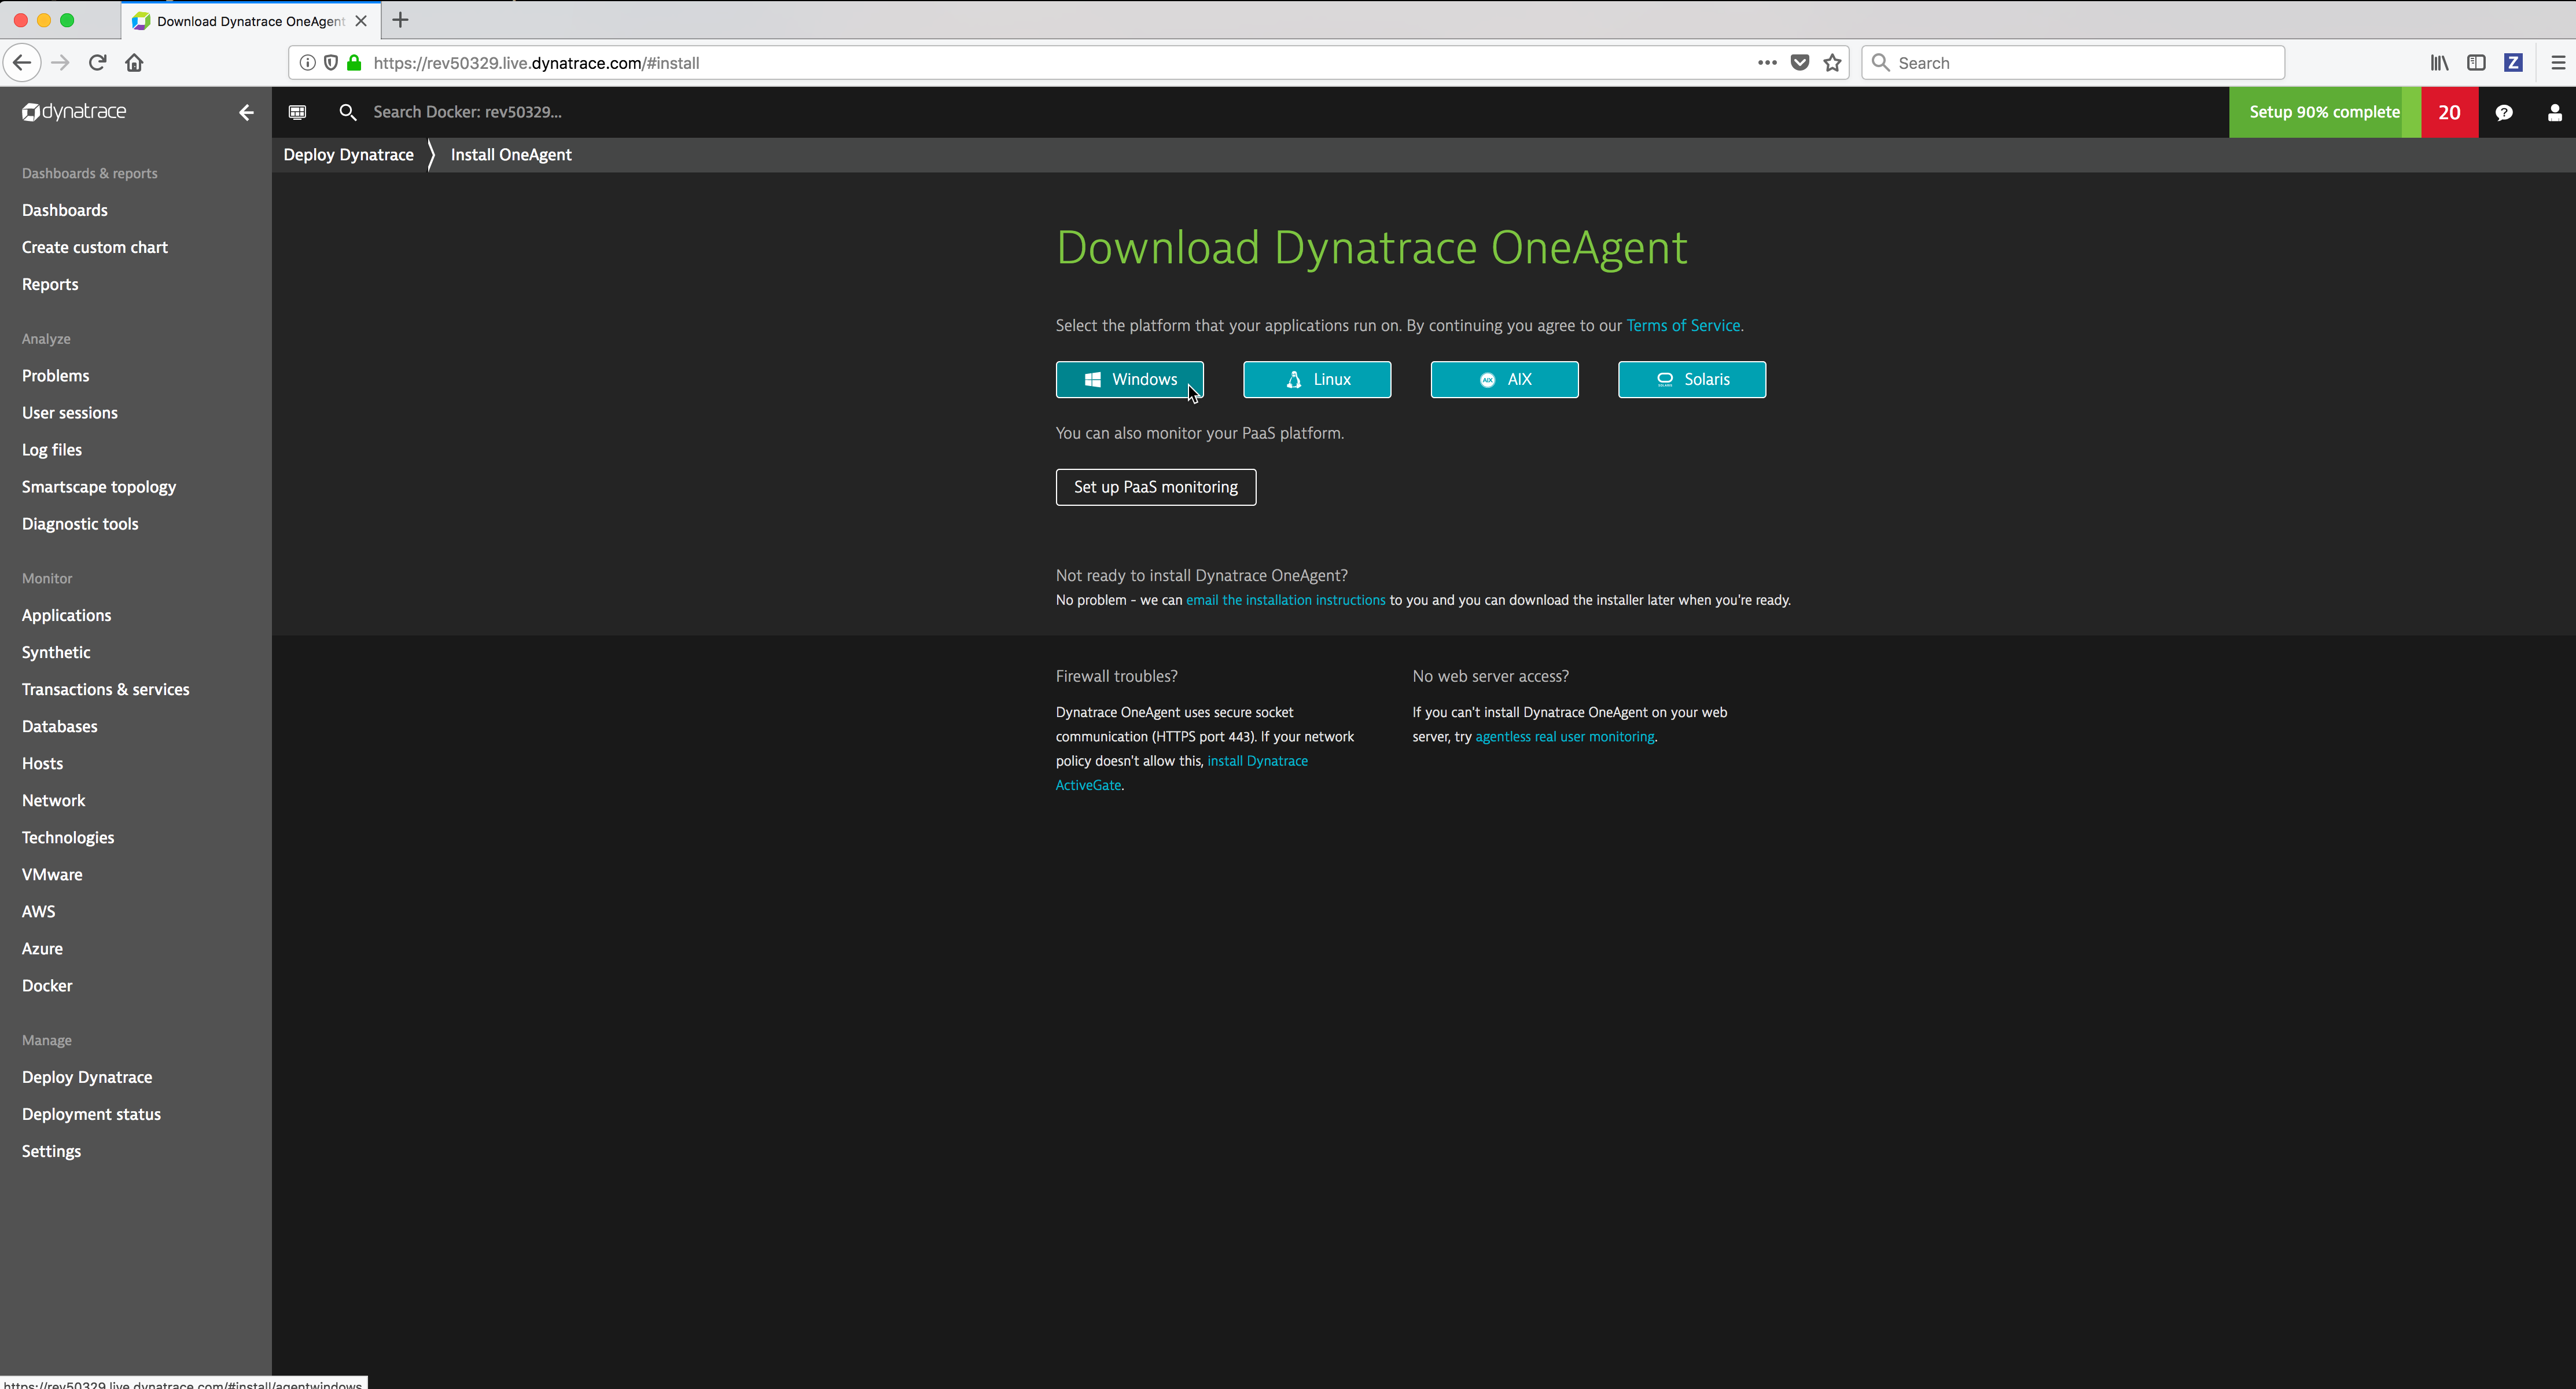Toggle the browser sidebar view

click(x=2476, y=62)
